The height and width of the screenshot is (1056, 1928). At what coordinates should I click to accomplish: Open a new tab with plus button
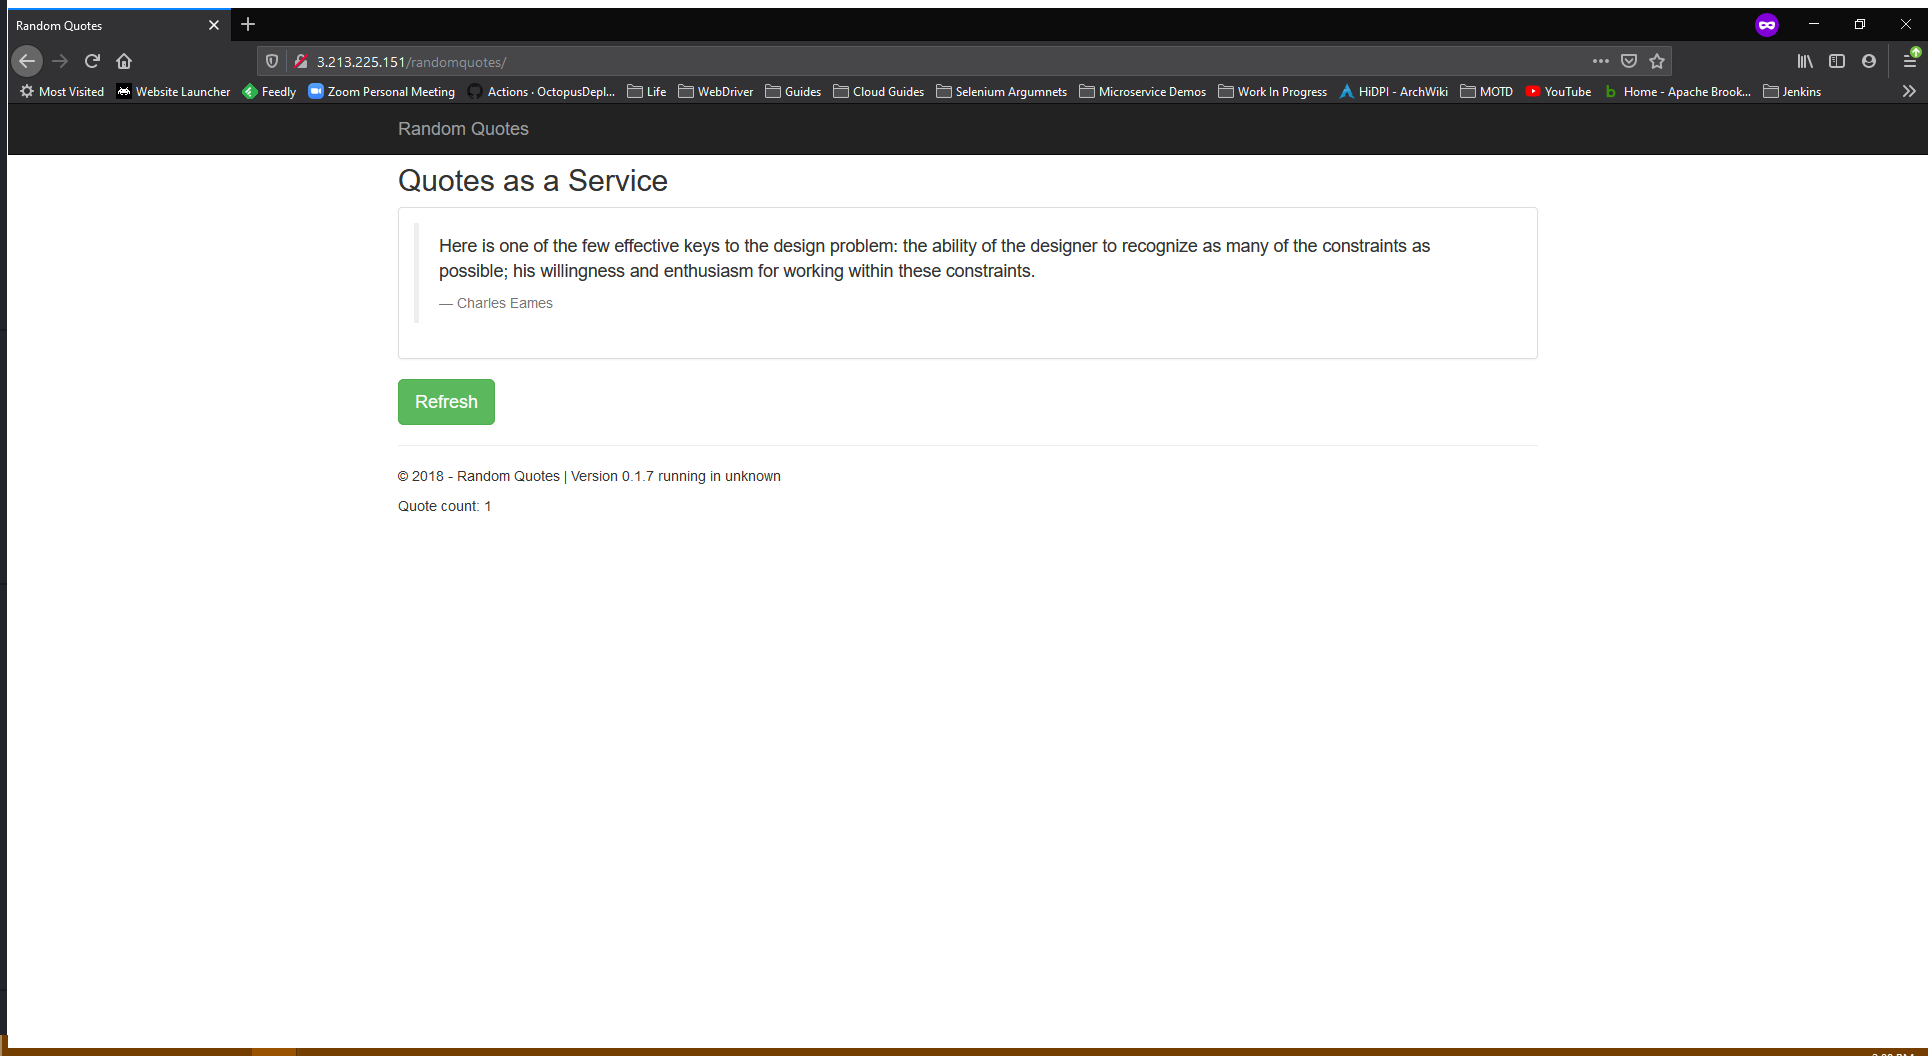pyautogui.click(x=248, y=24)
